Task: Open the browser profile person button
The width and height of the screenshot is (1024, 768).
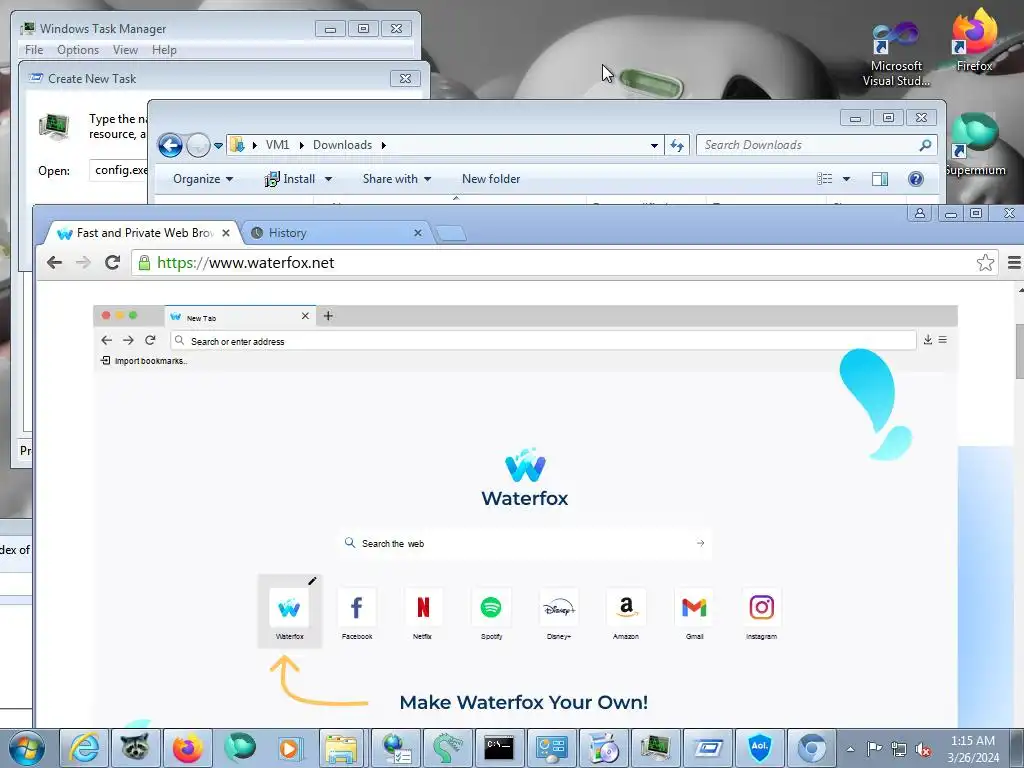Action: pos(920,213)
